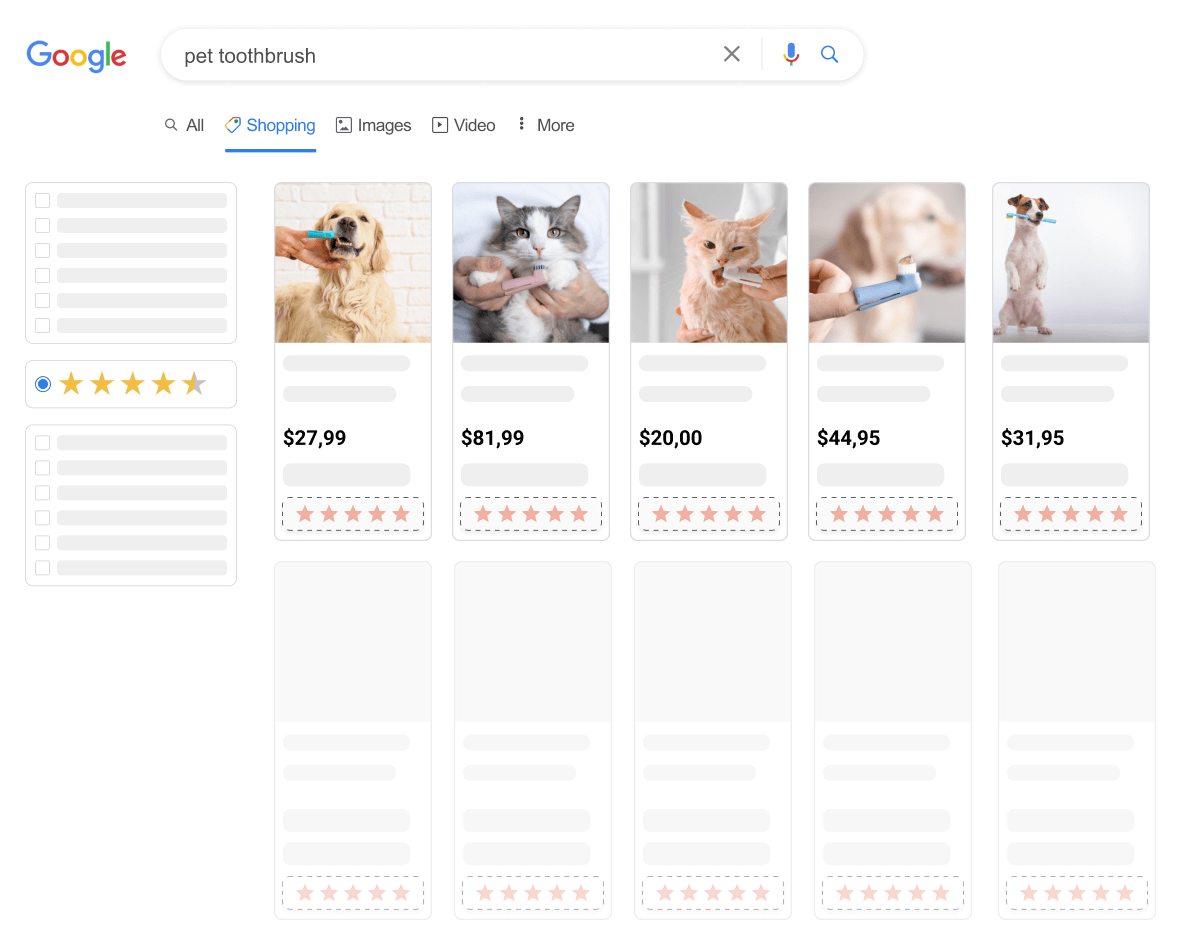Start voice search with the microphone icon
1200x950 pixels.
point(791,54)
